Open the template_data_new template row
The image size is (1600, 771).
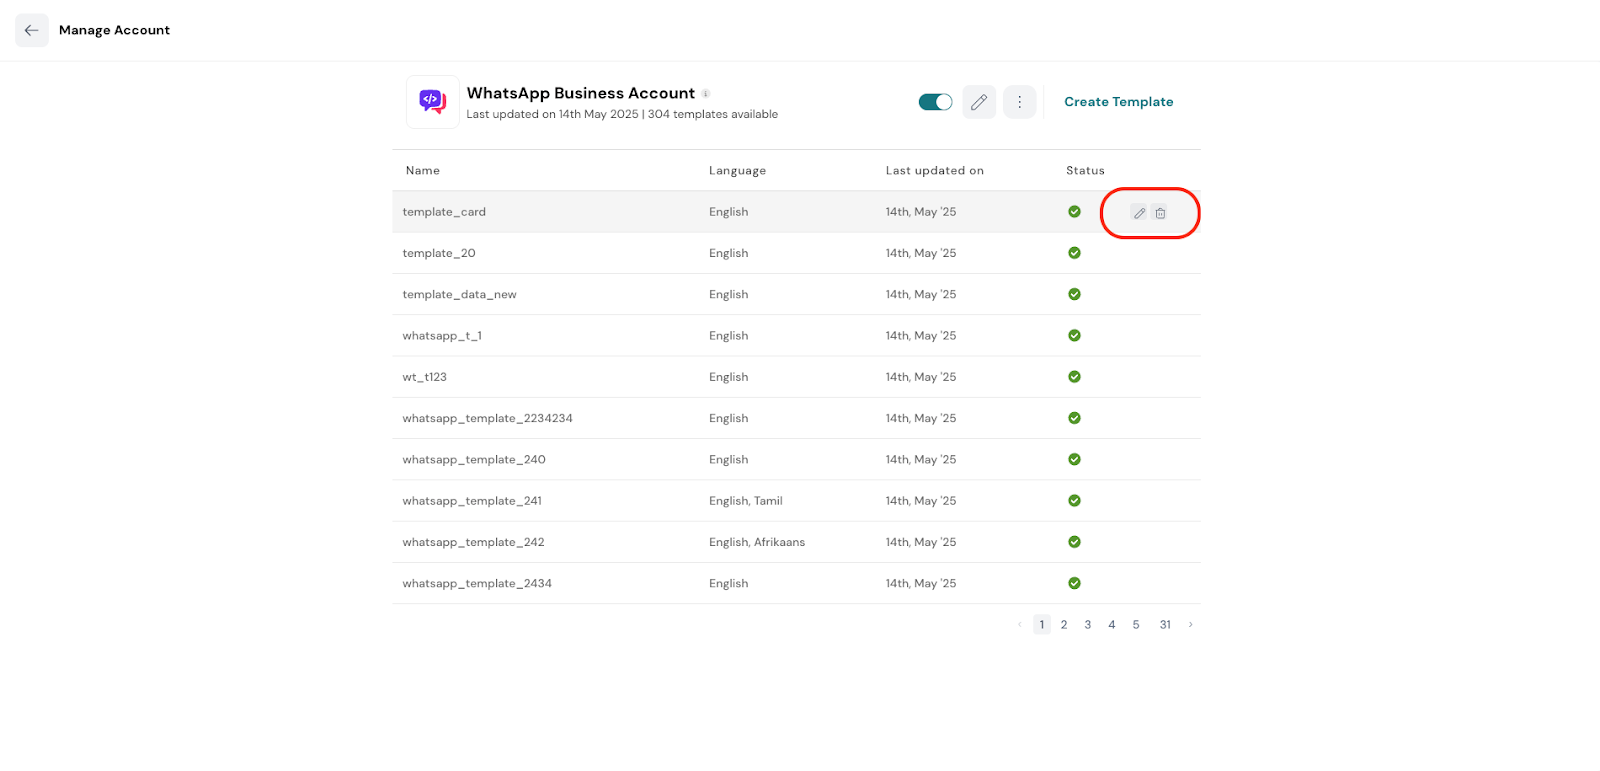[x=459, y=295]
